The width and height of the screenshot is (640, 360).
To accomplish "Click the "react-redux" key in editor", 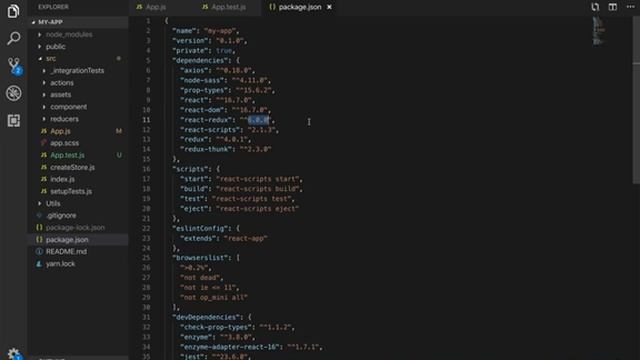I will click(x=208, y=120).
